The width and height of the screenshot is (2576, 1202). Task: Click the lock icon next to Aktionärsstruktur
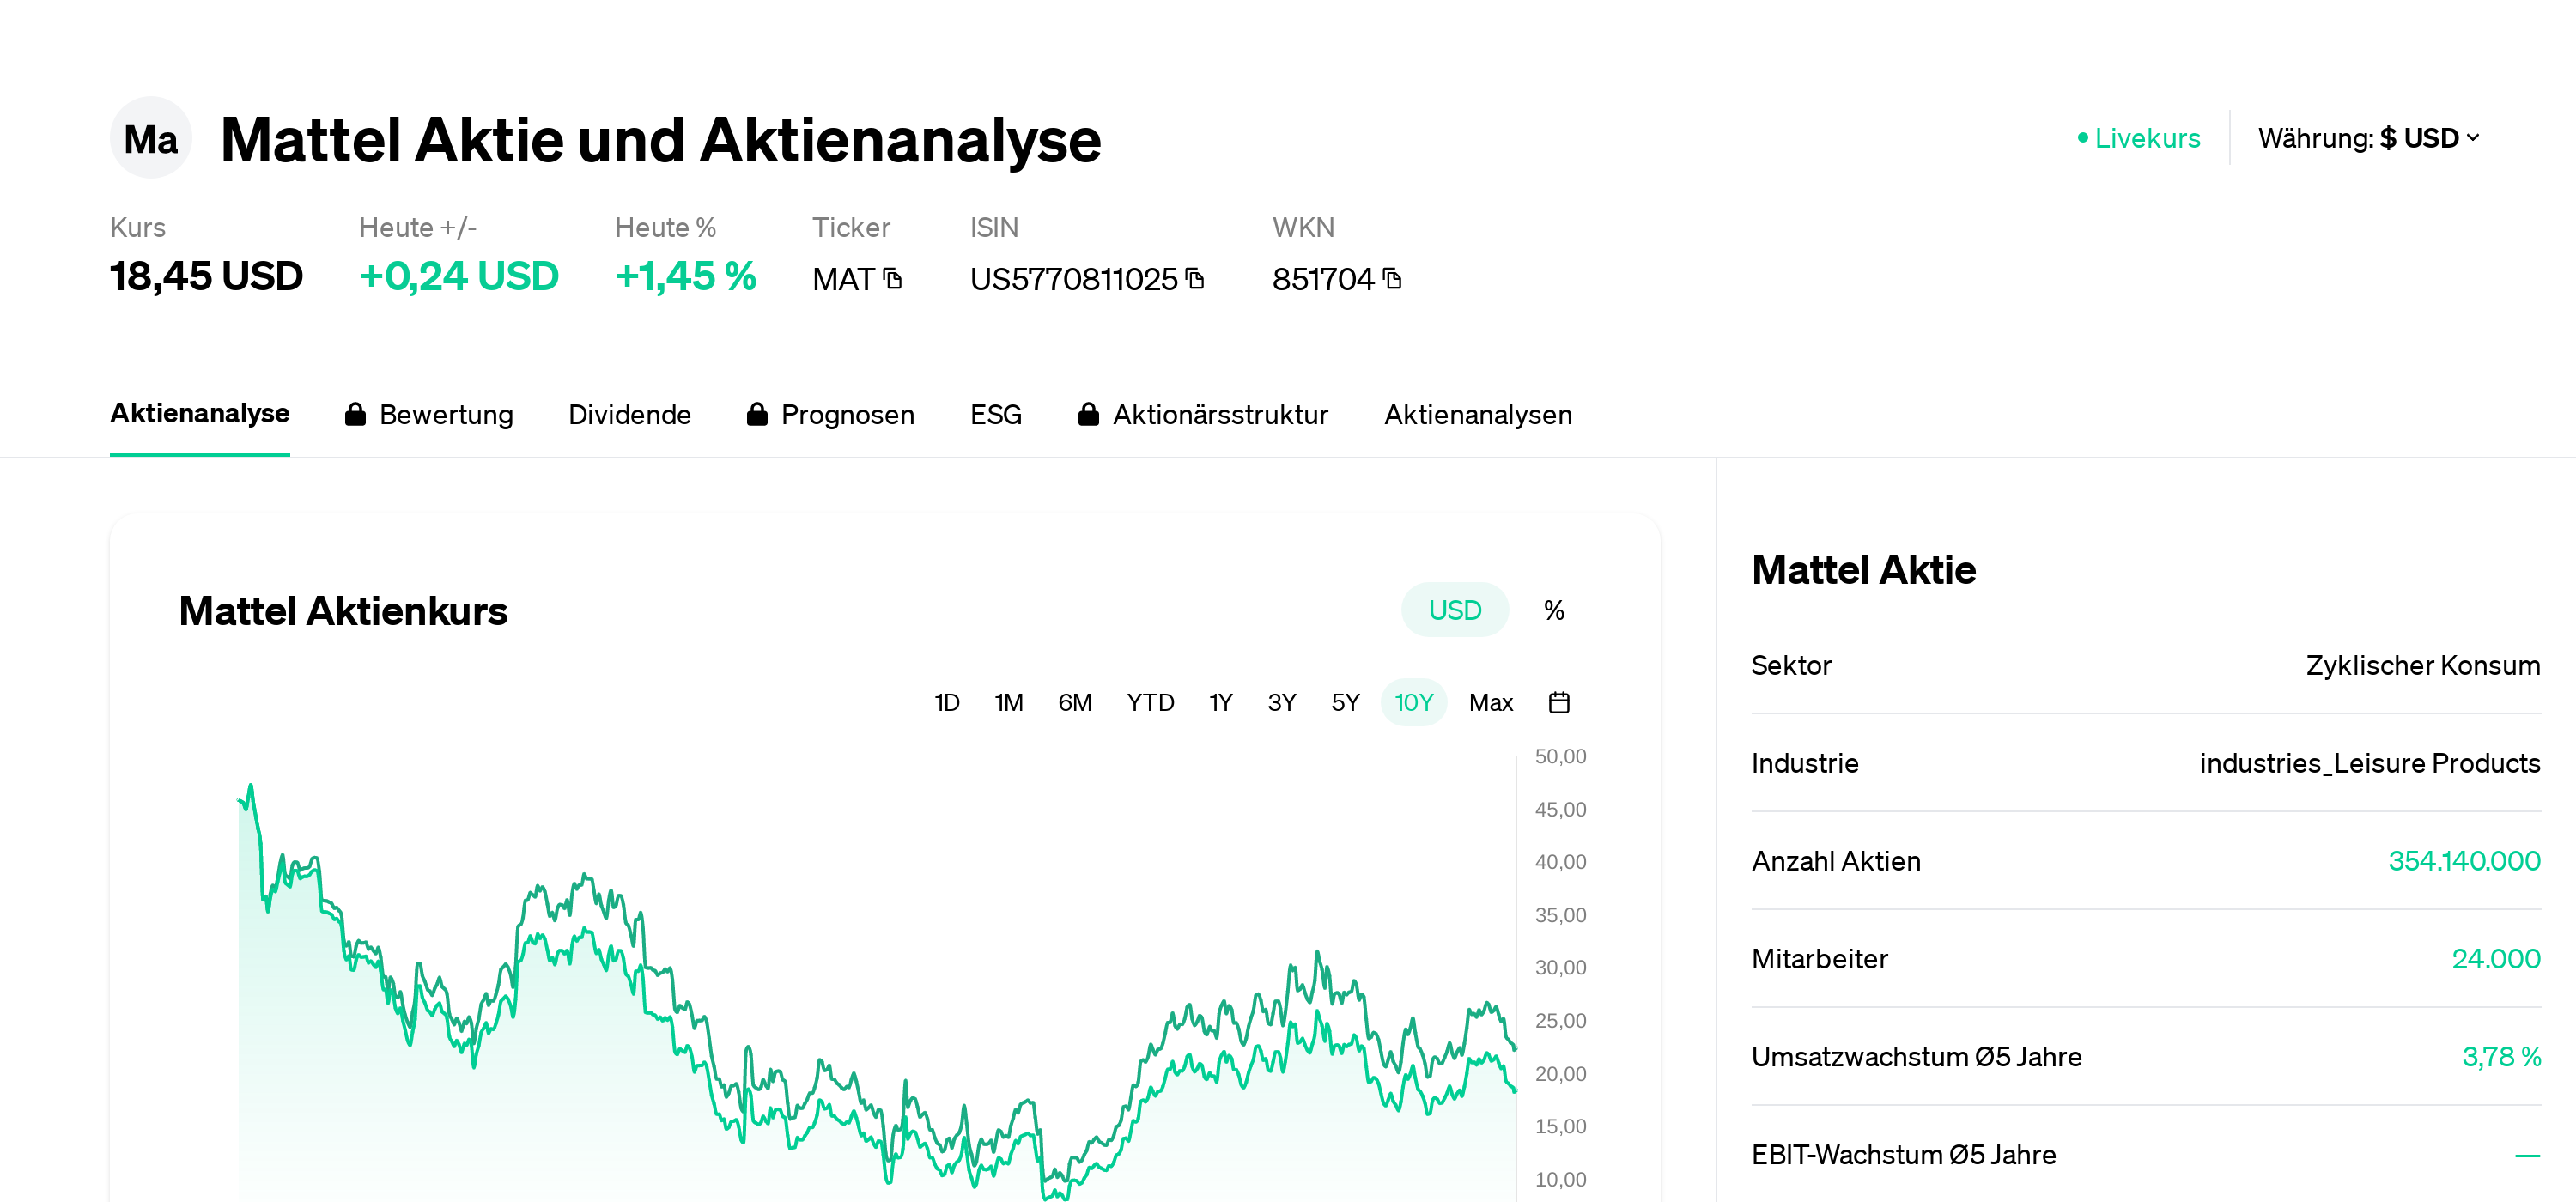pyautogui.click(x=1089, y=414)
